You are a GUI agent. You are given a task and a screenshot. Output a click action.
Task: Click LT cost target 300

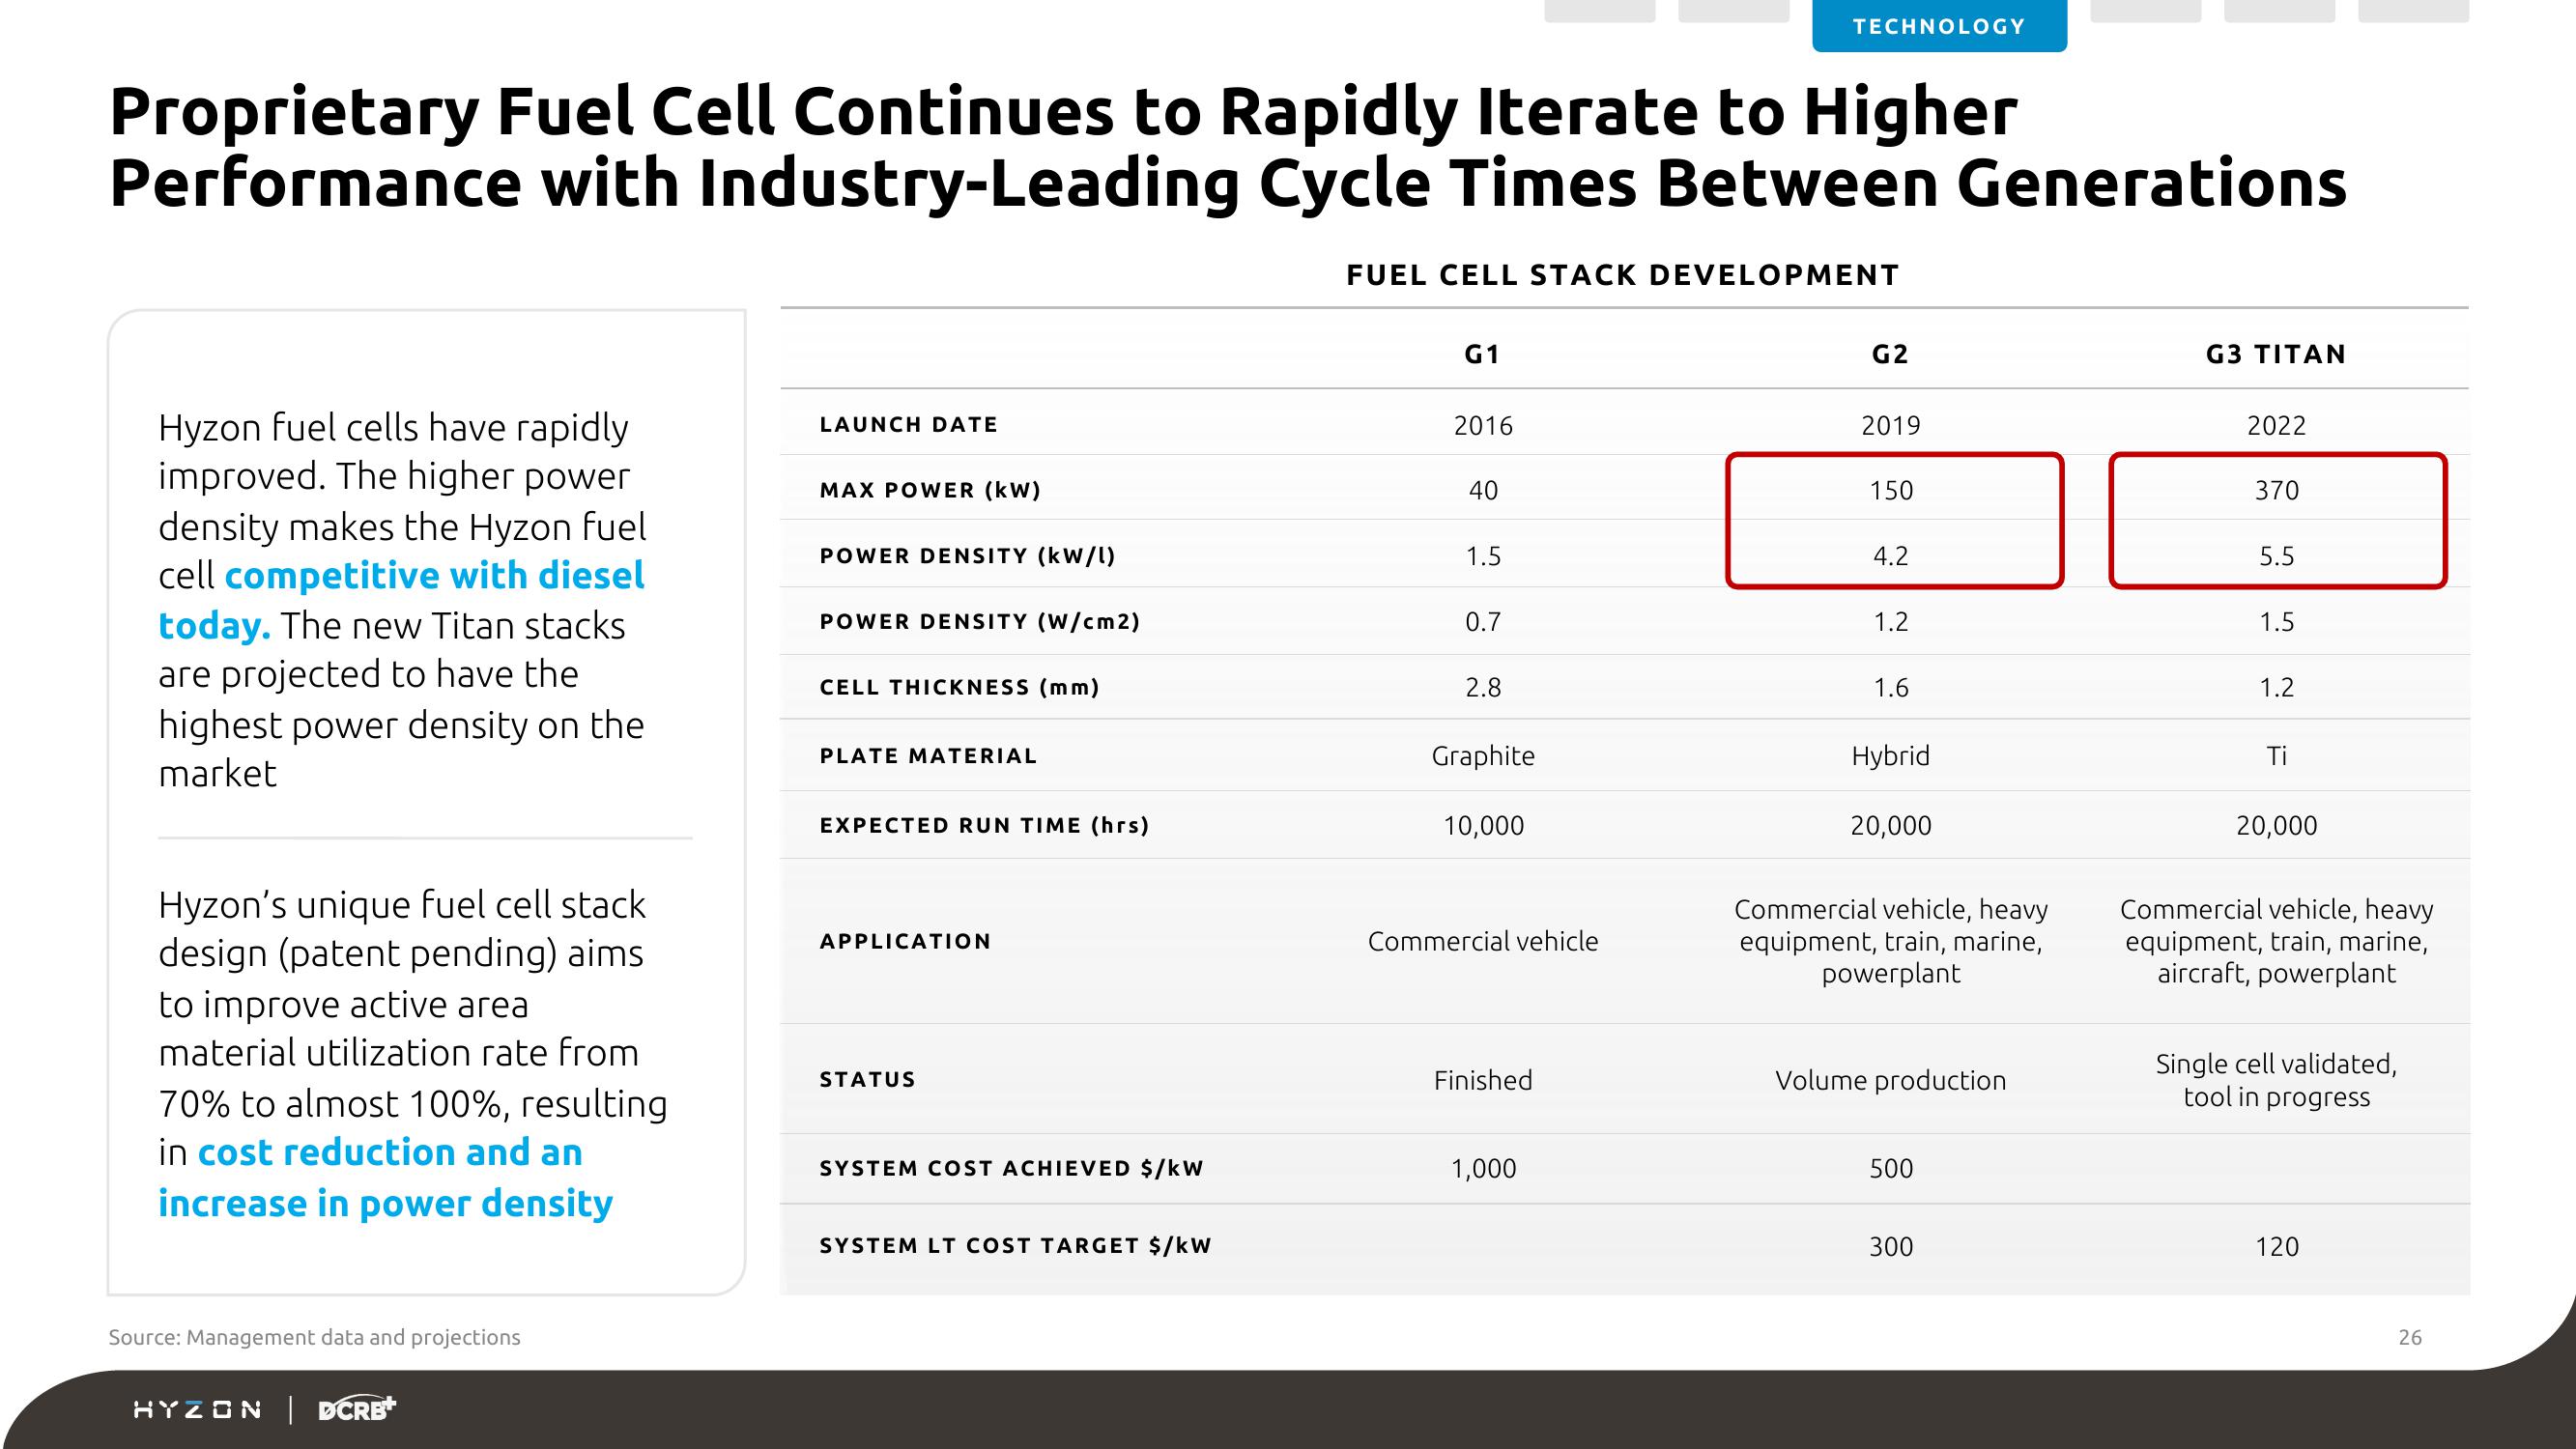[x=1891, y=1247]
